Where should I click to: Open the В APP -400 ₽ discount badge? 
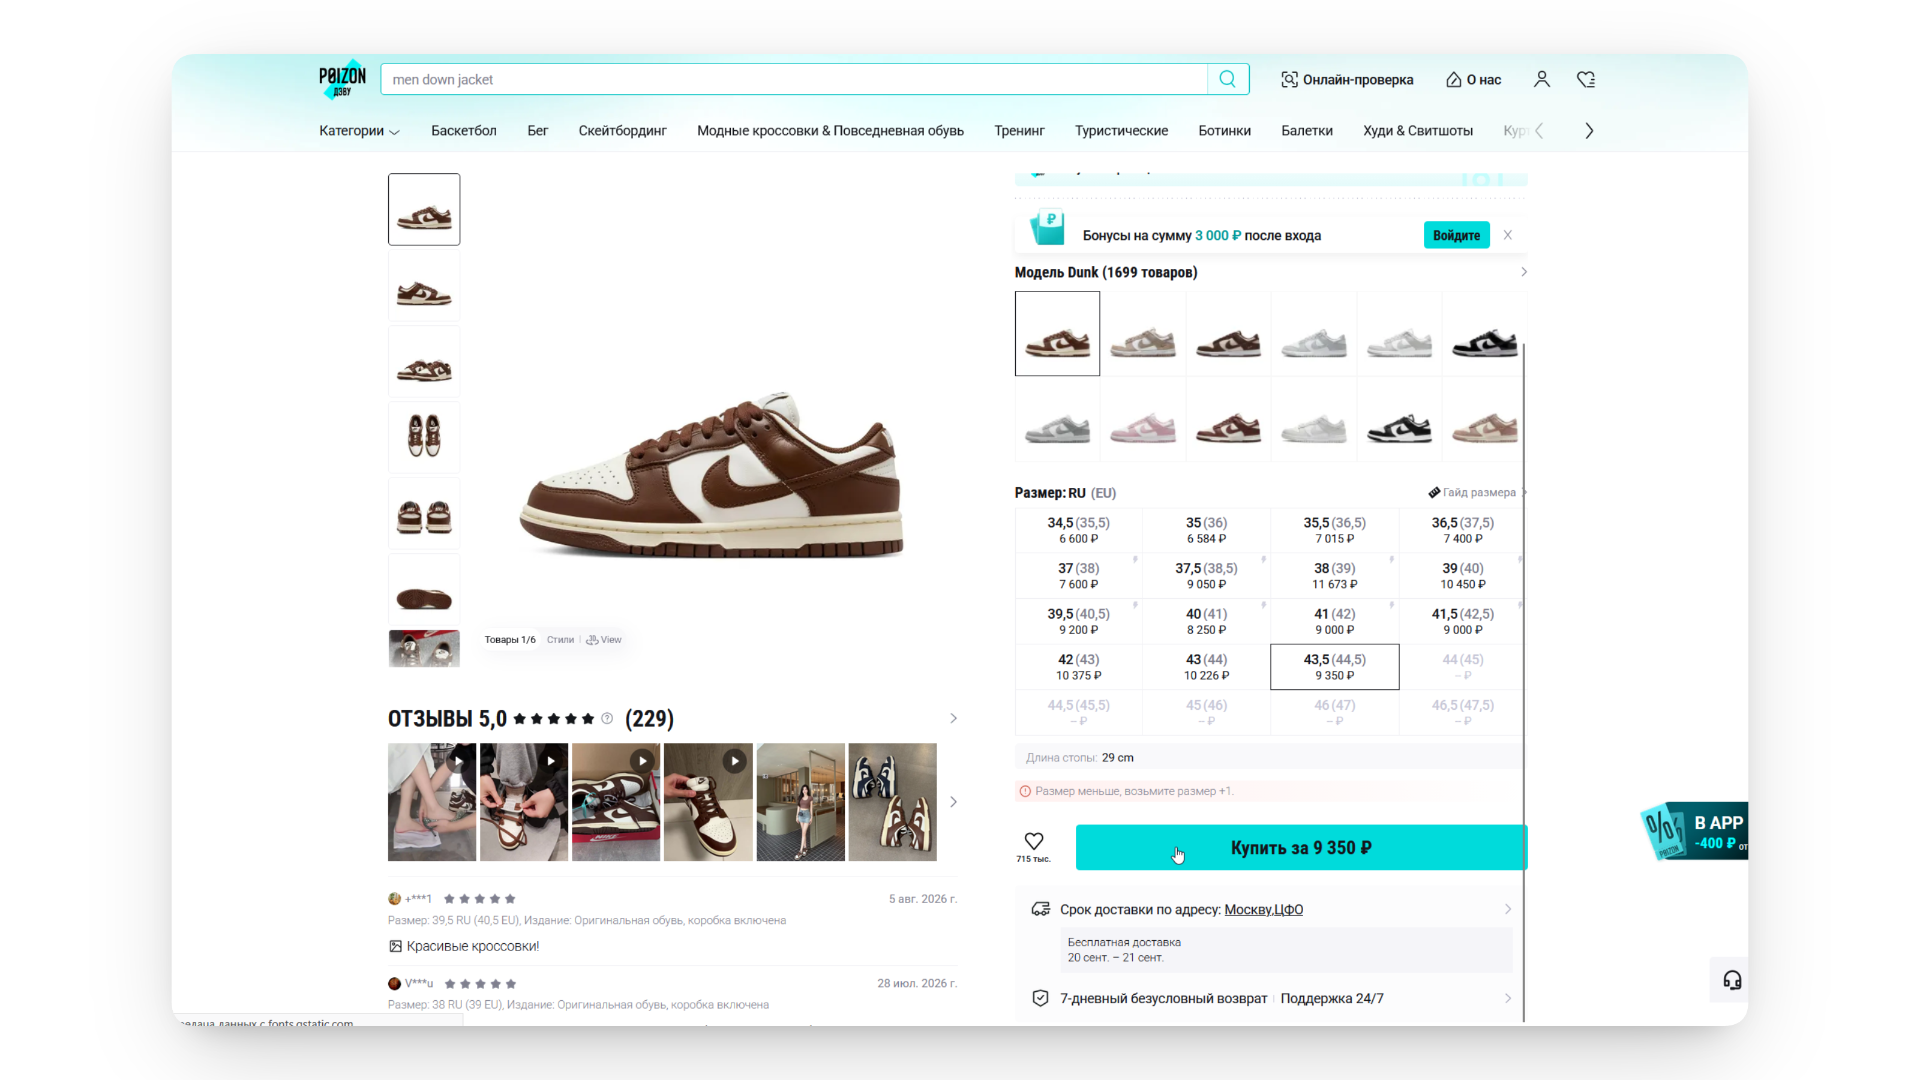[1695, 831]
